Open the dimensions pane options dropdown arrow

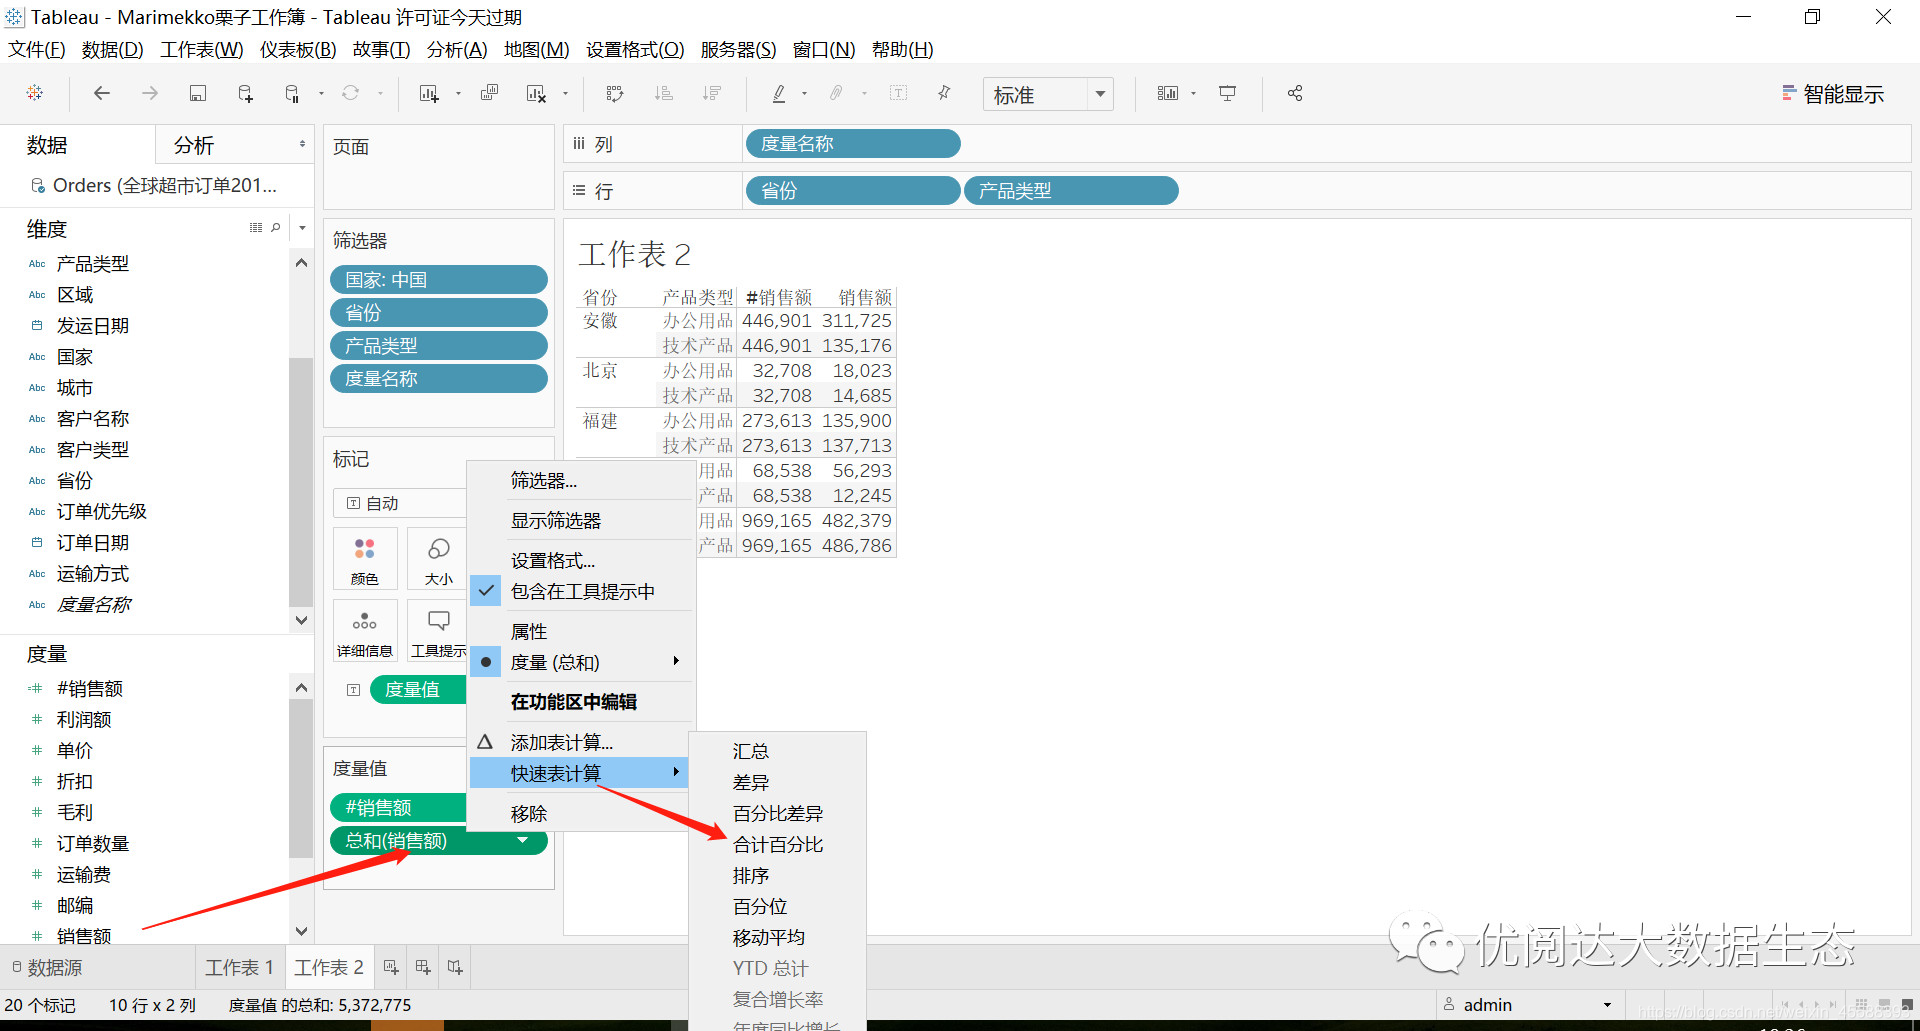click(x=302, y=228)
